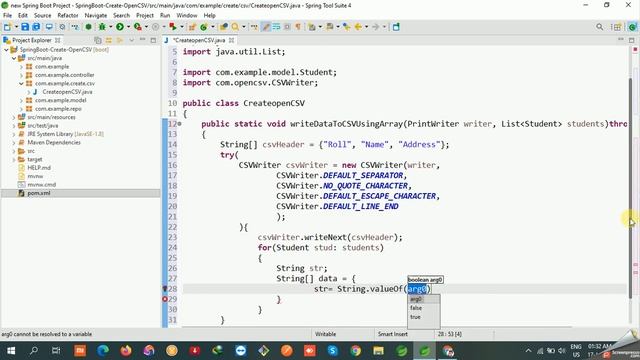
Task: Open Windows Start menu
Action: coord(11,351)
